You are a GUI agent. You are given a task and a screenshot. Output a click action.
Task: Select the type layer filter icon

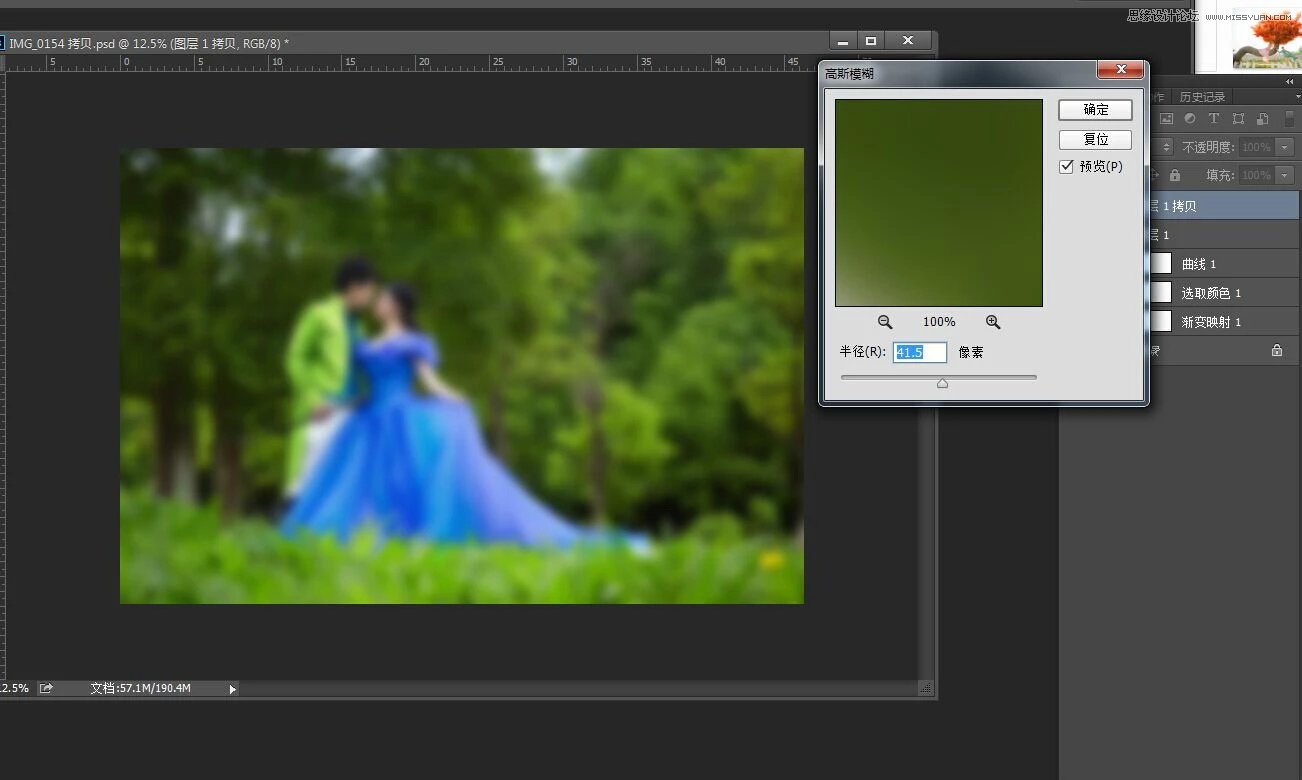(1214, 119)
